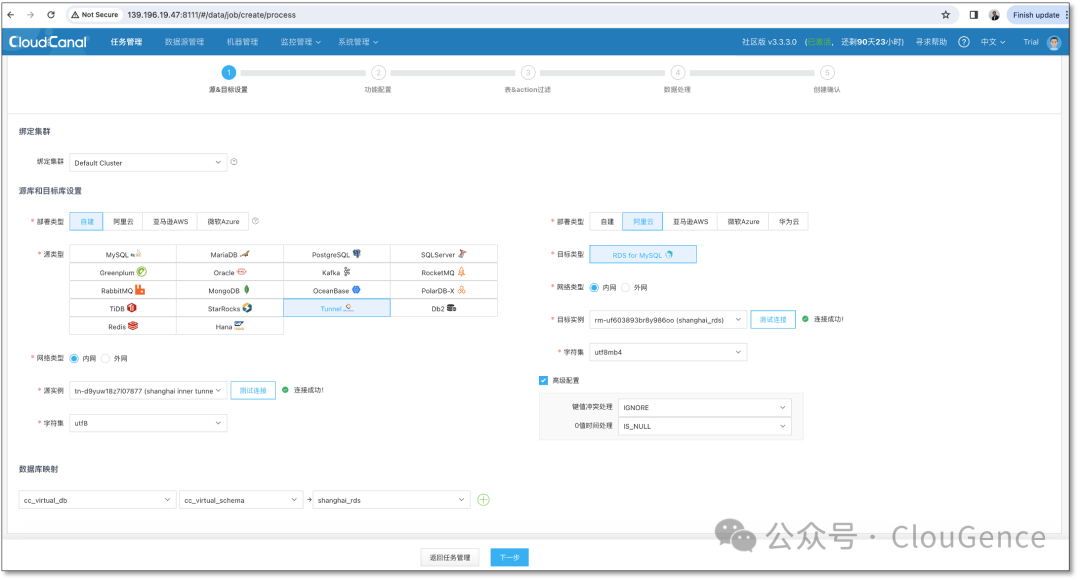Click the RDS for MySQL target type
Viewport: 1080px width, 580px height.
643,255
